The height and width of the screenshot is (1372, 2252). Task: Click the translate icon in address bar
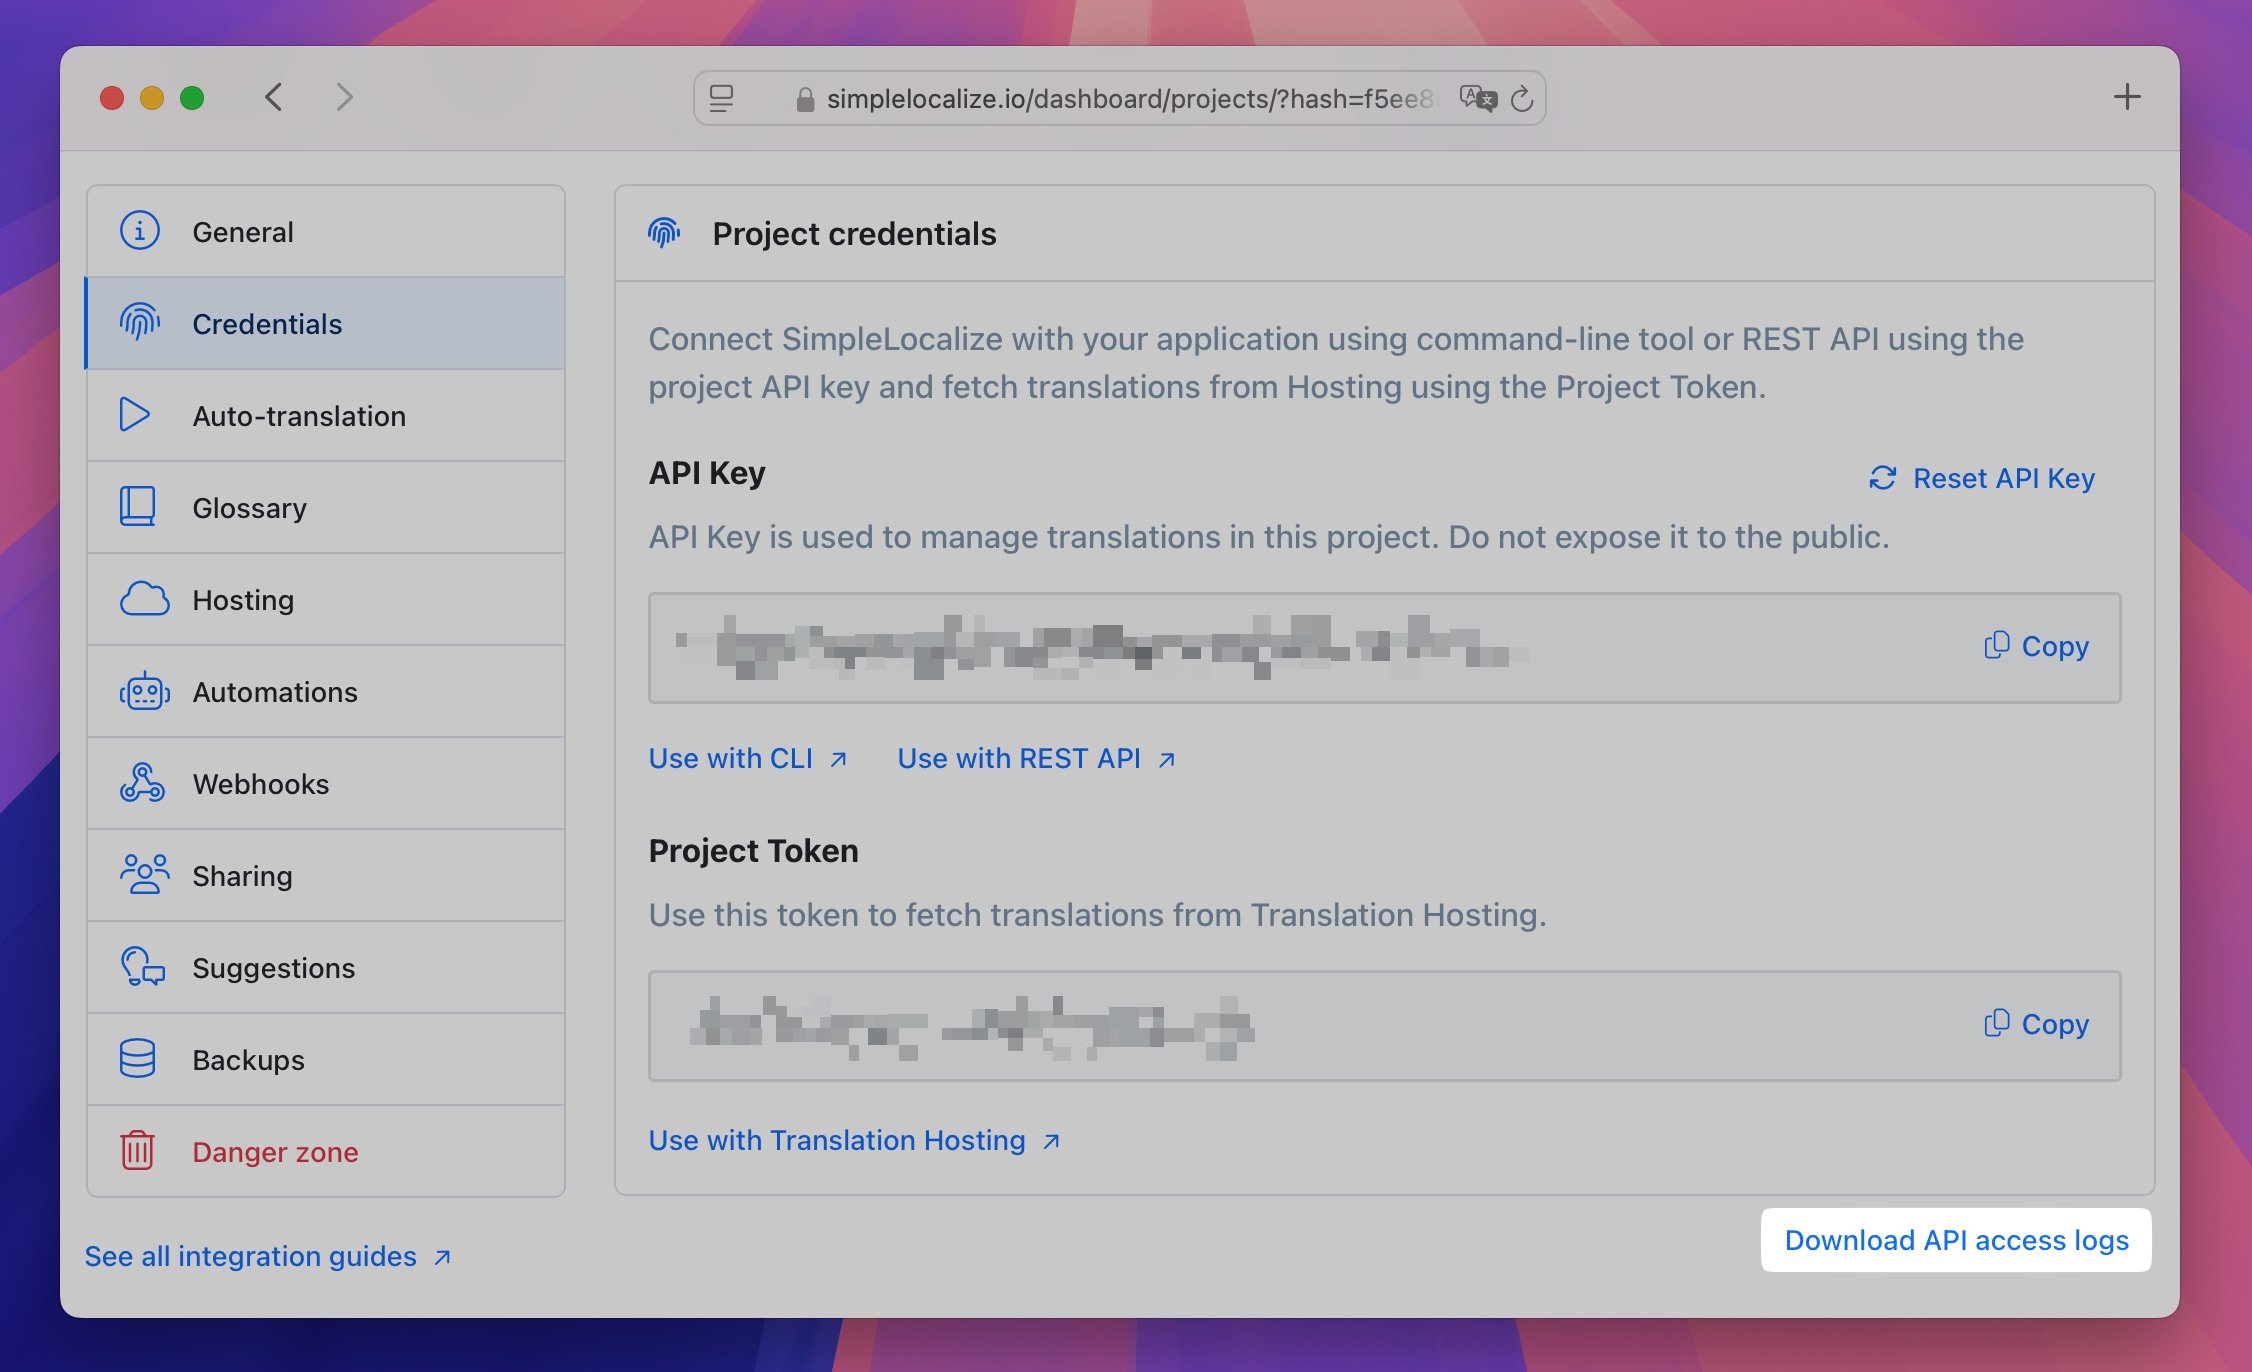[x=1478, y=98]
